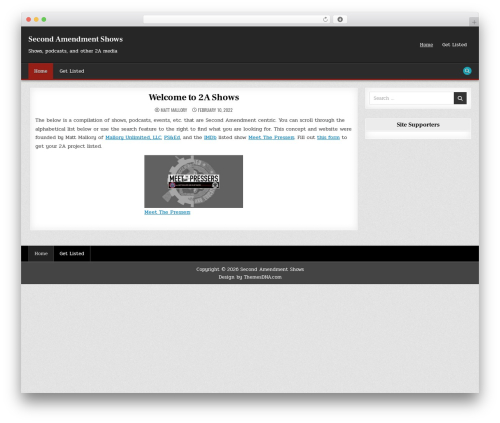
Task: Add a new browser tab with plus button
Action: (474, 22)
